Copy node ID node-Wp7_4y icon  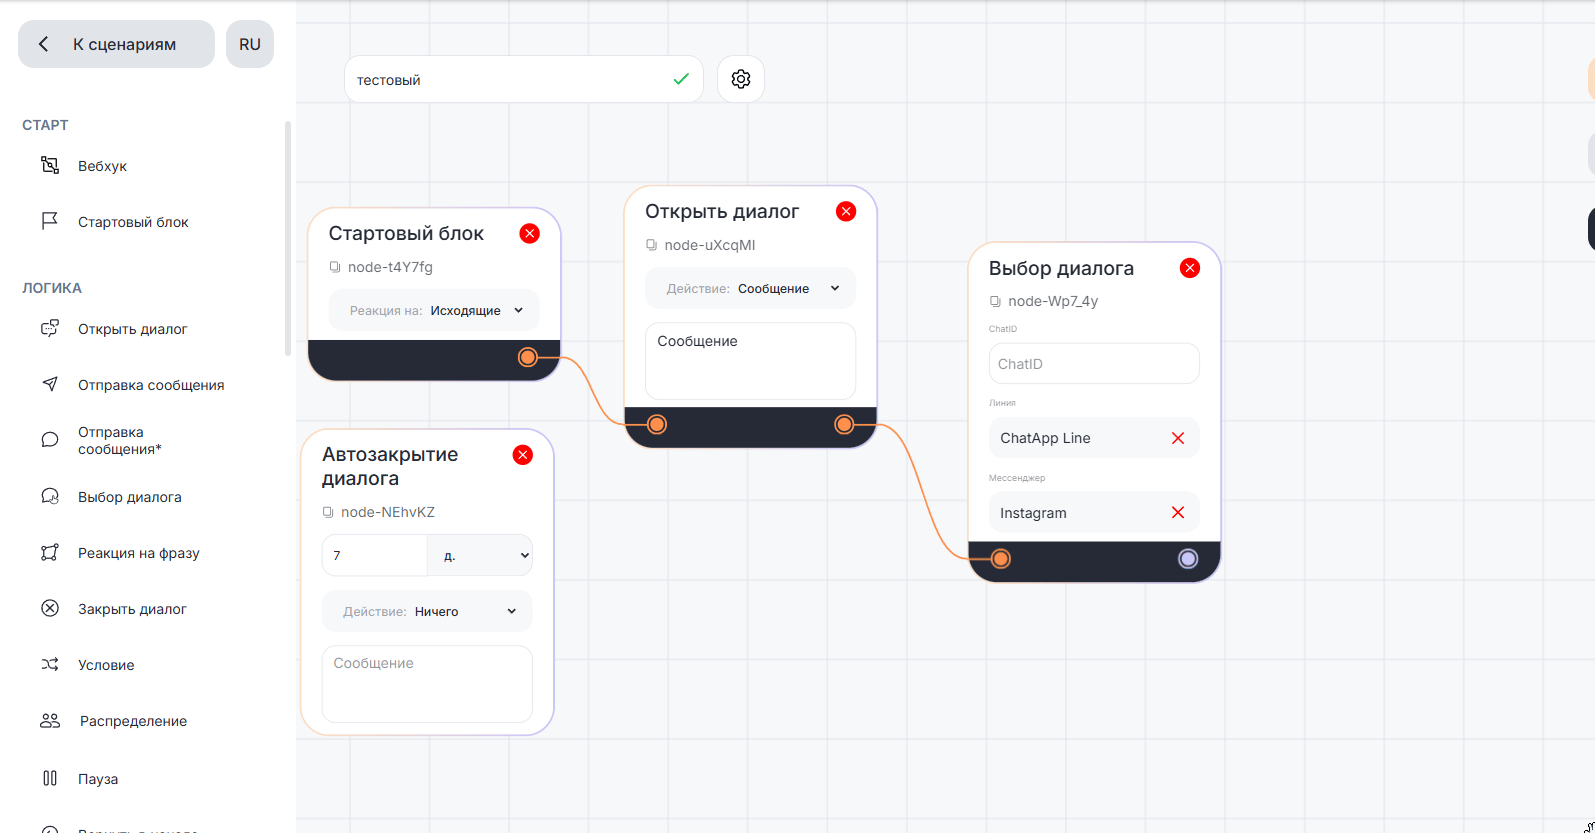pos(995,301)
